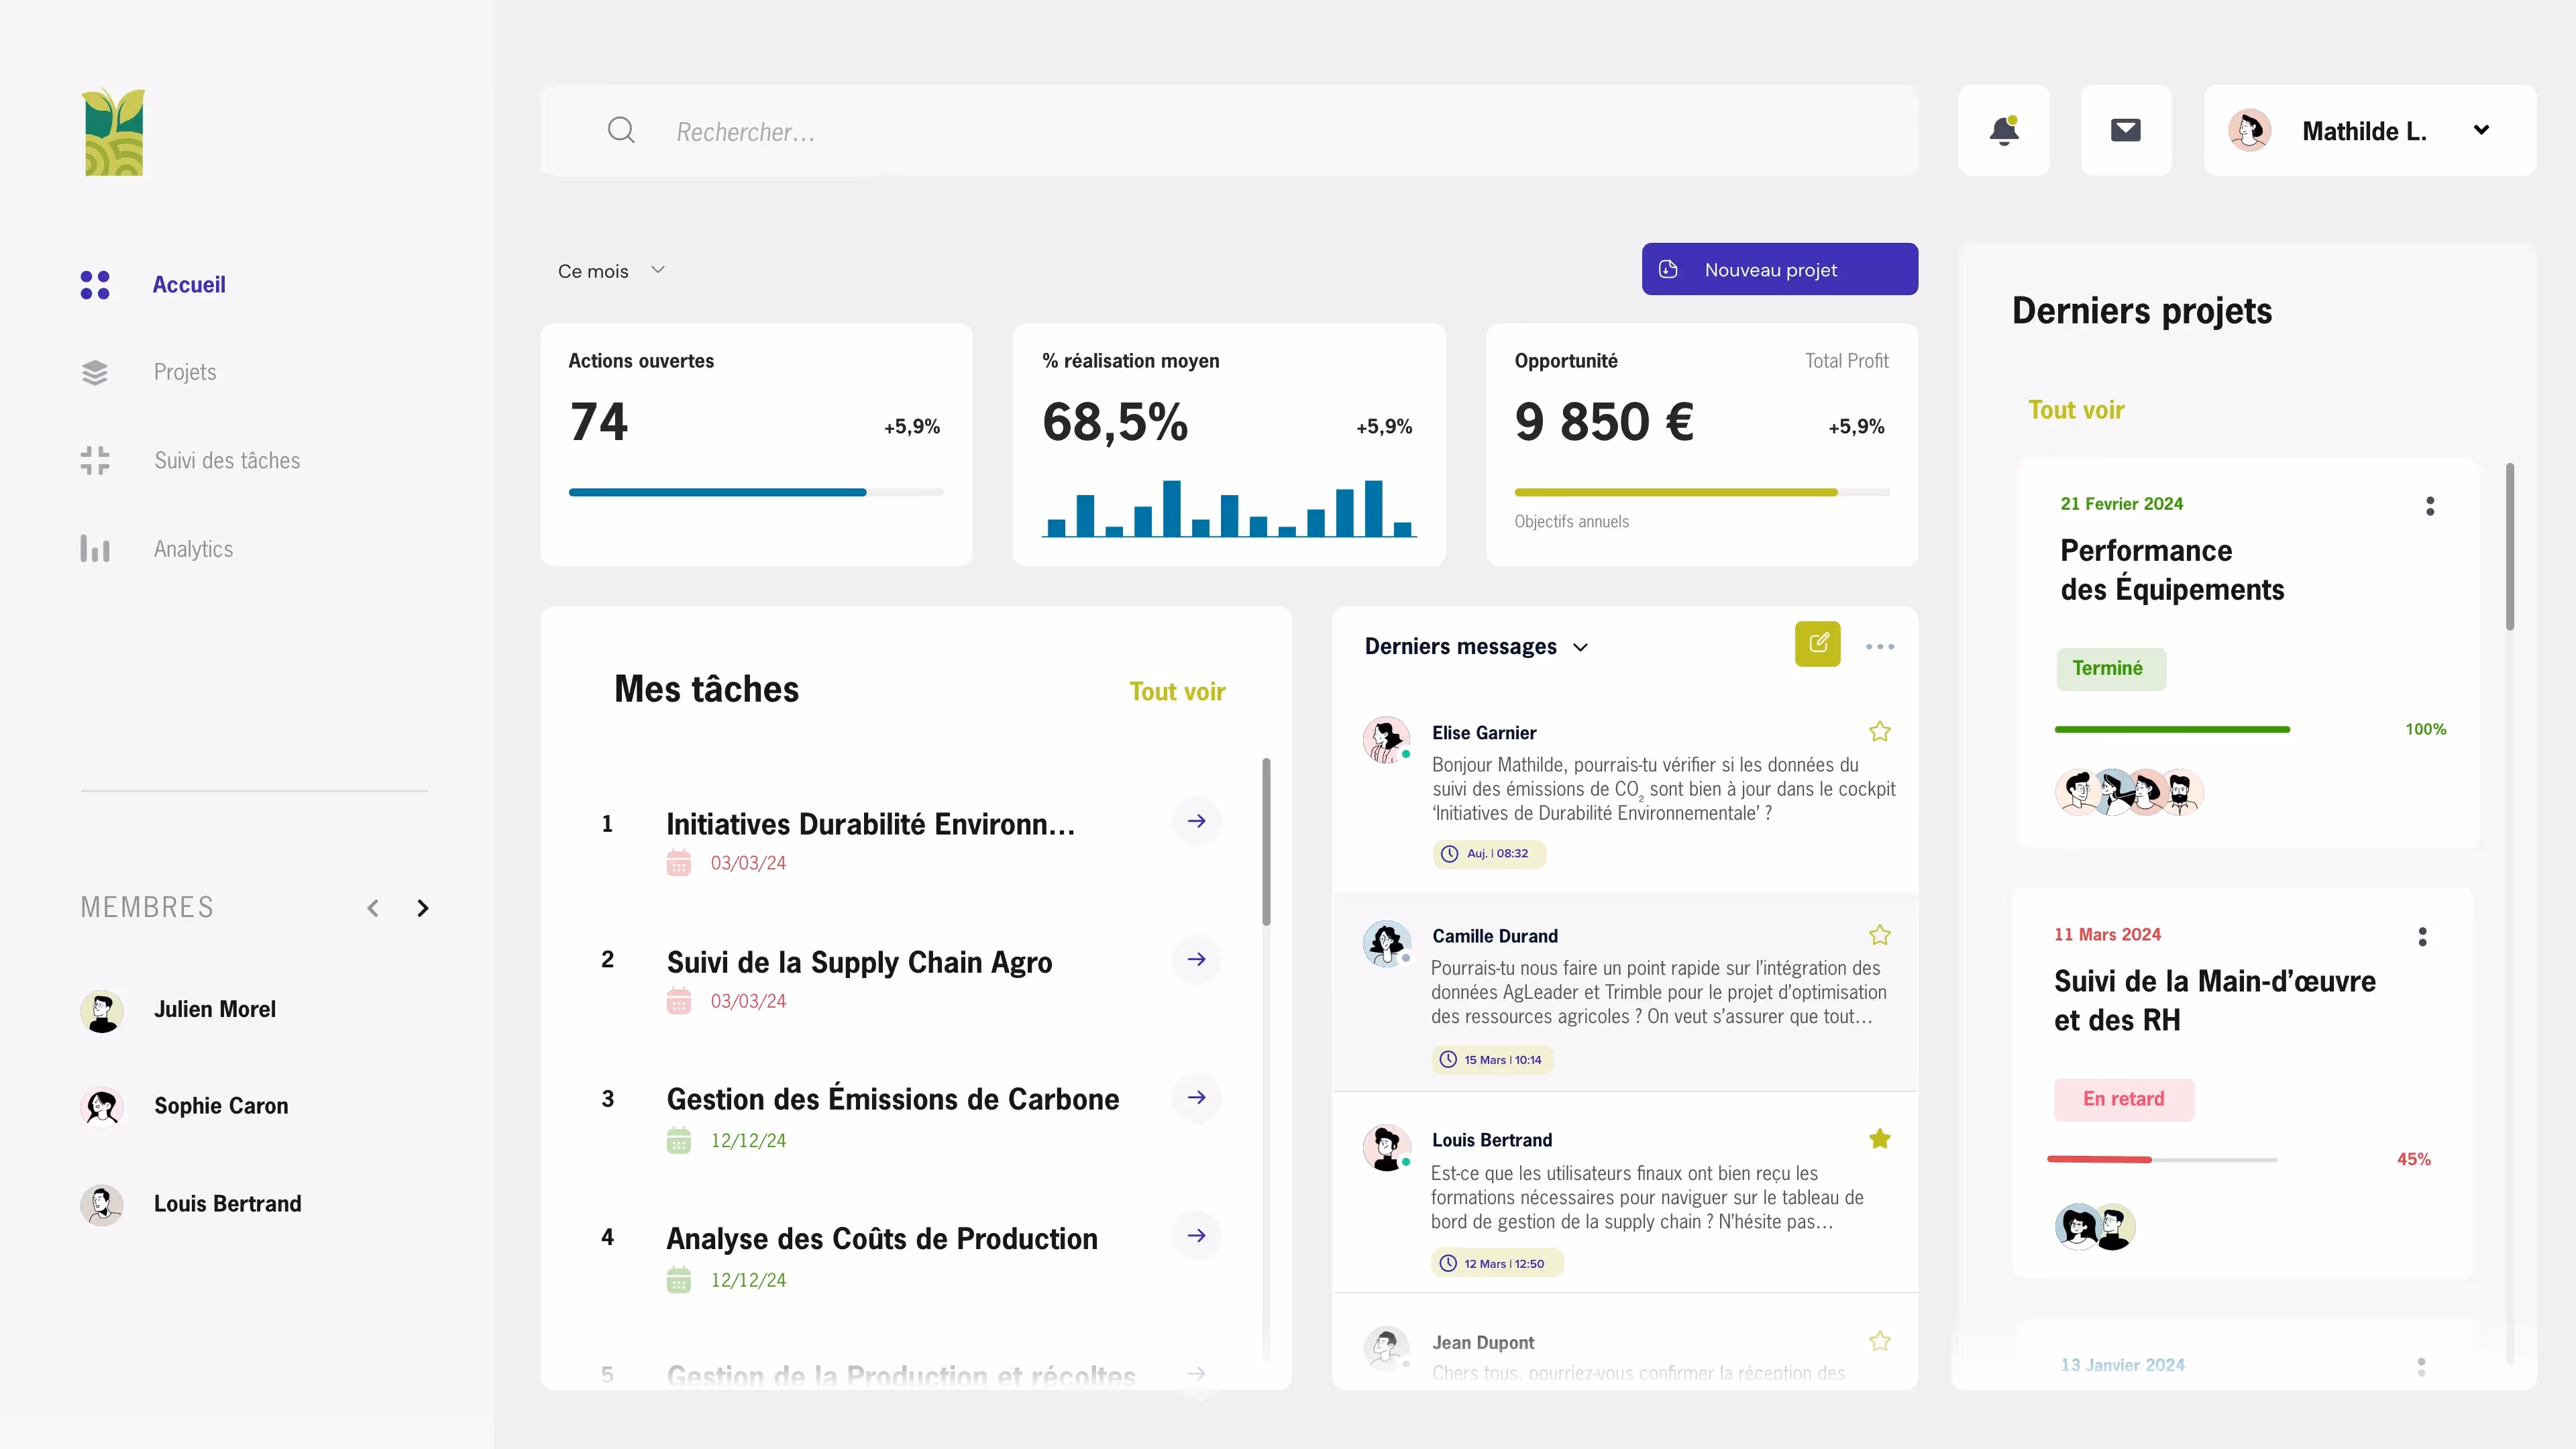The width and height of the screenshot is (2576, 1449).
Task: Go to Projets in sidebar
Action: click(x=185, y=372)
